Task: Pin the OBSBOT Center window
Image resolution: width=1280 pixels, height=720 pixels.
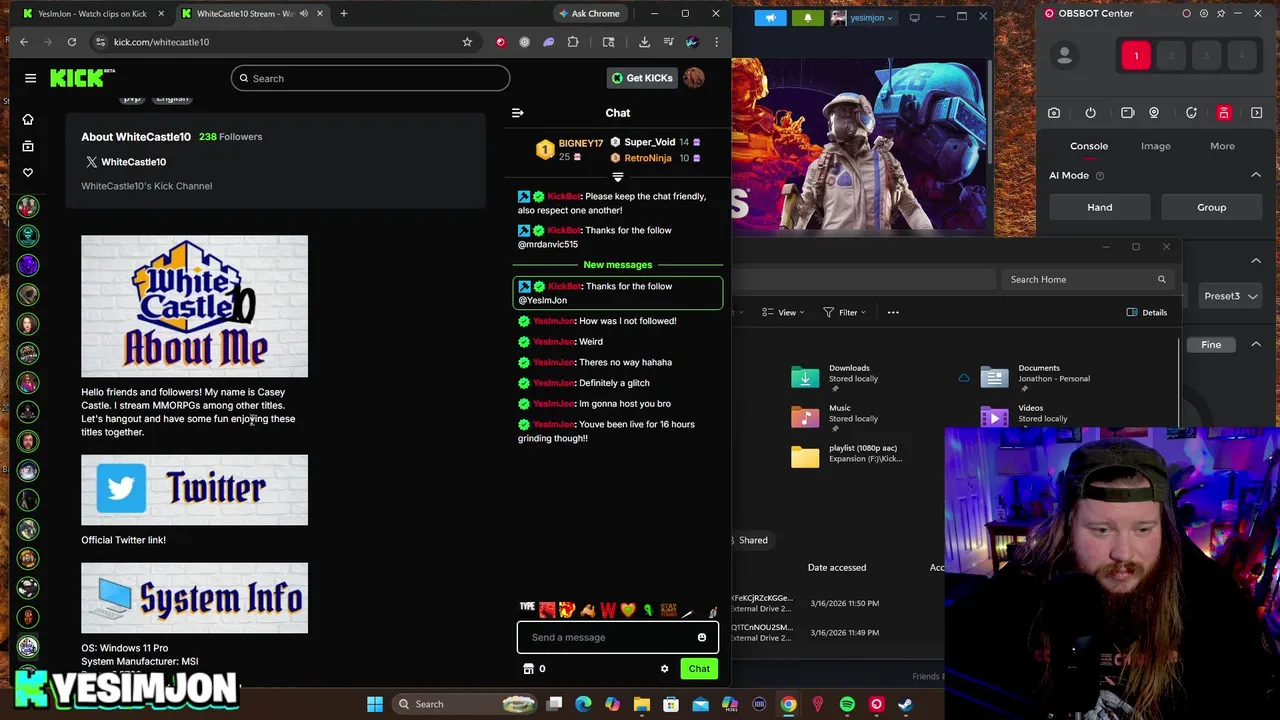Action: [x=1221, y=14]
